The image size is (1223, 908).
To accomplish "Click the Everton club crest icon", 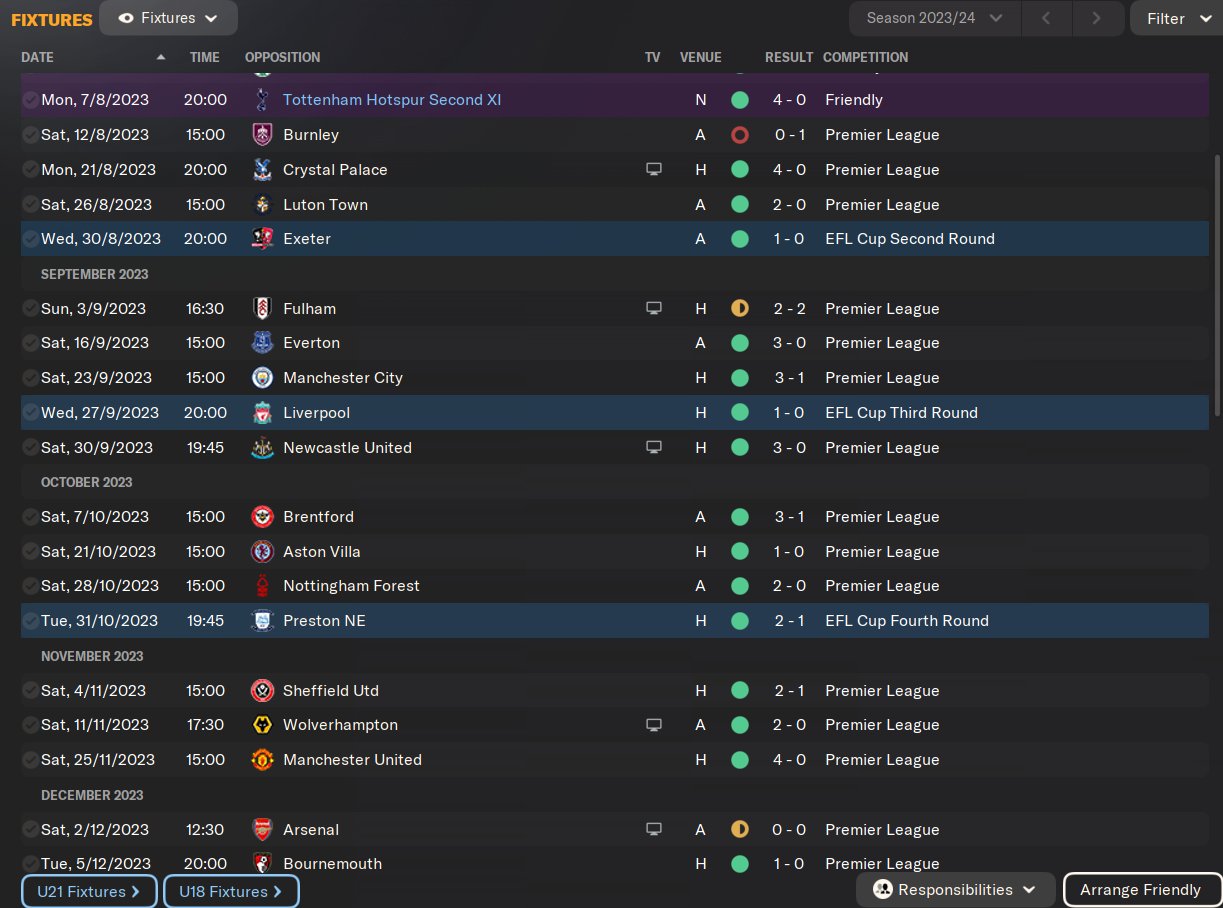I will pyautogui.click(x=262, y=343).
